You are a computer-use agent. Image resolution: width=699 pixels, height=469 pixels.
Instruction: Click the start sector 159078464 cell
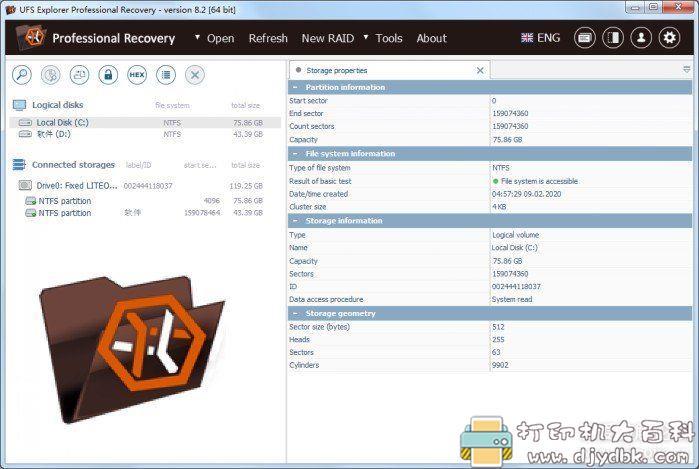tap(202, 213)
